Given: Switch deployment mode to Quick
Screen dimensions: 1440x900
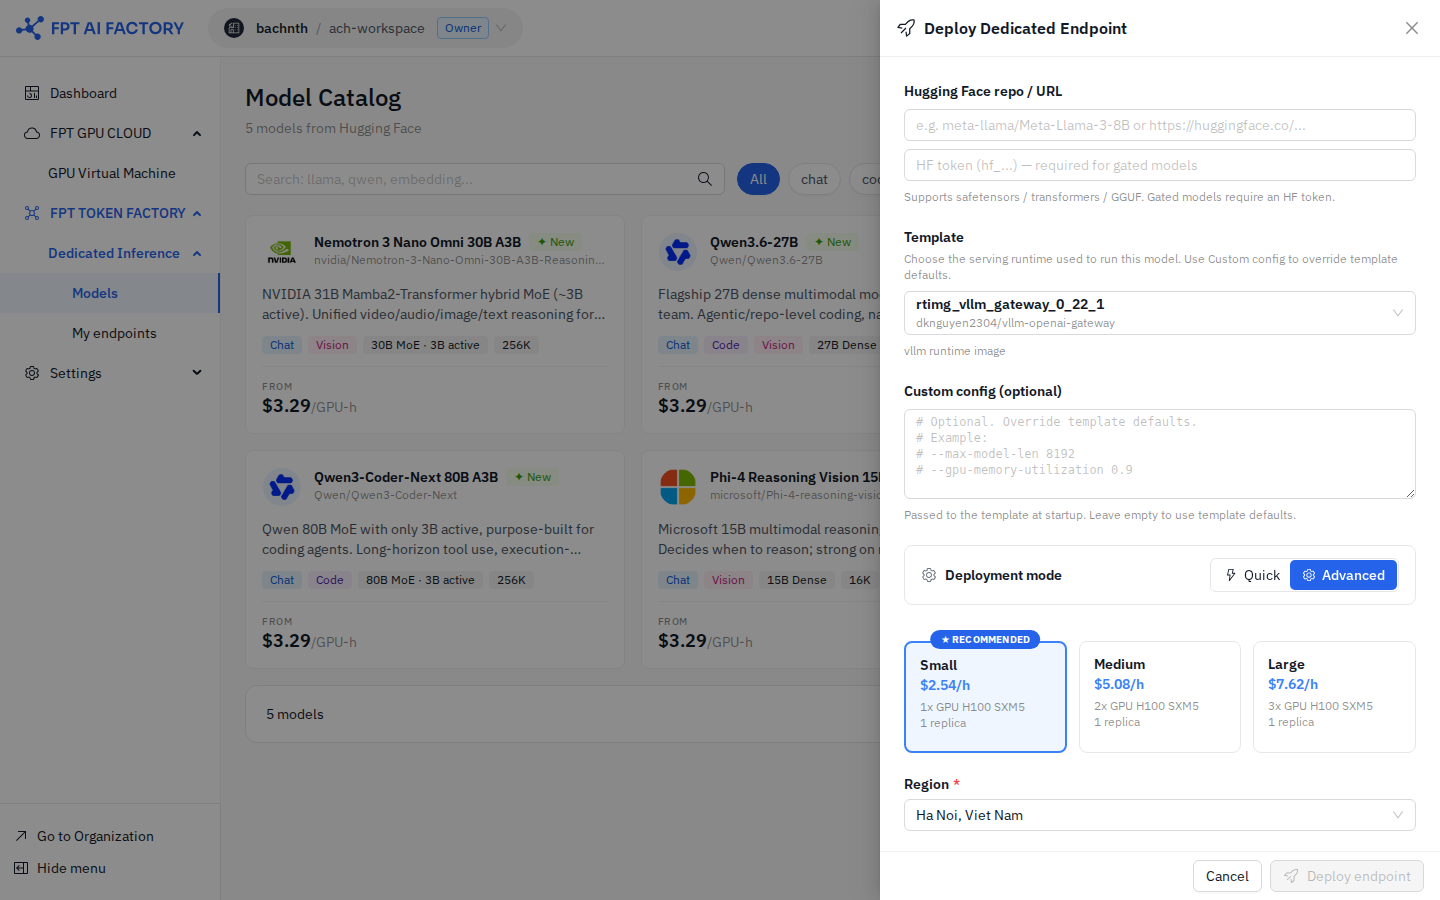Looking at the screenshot, I should click(1251, 575).
